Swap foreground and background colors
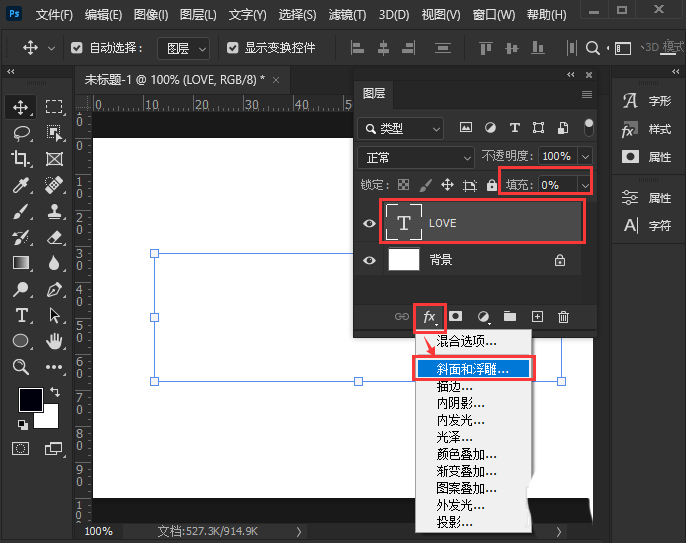The height and width of the screenshot is (543, 686). point(55,392)
